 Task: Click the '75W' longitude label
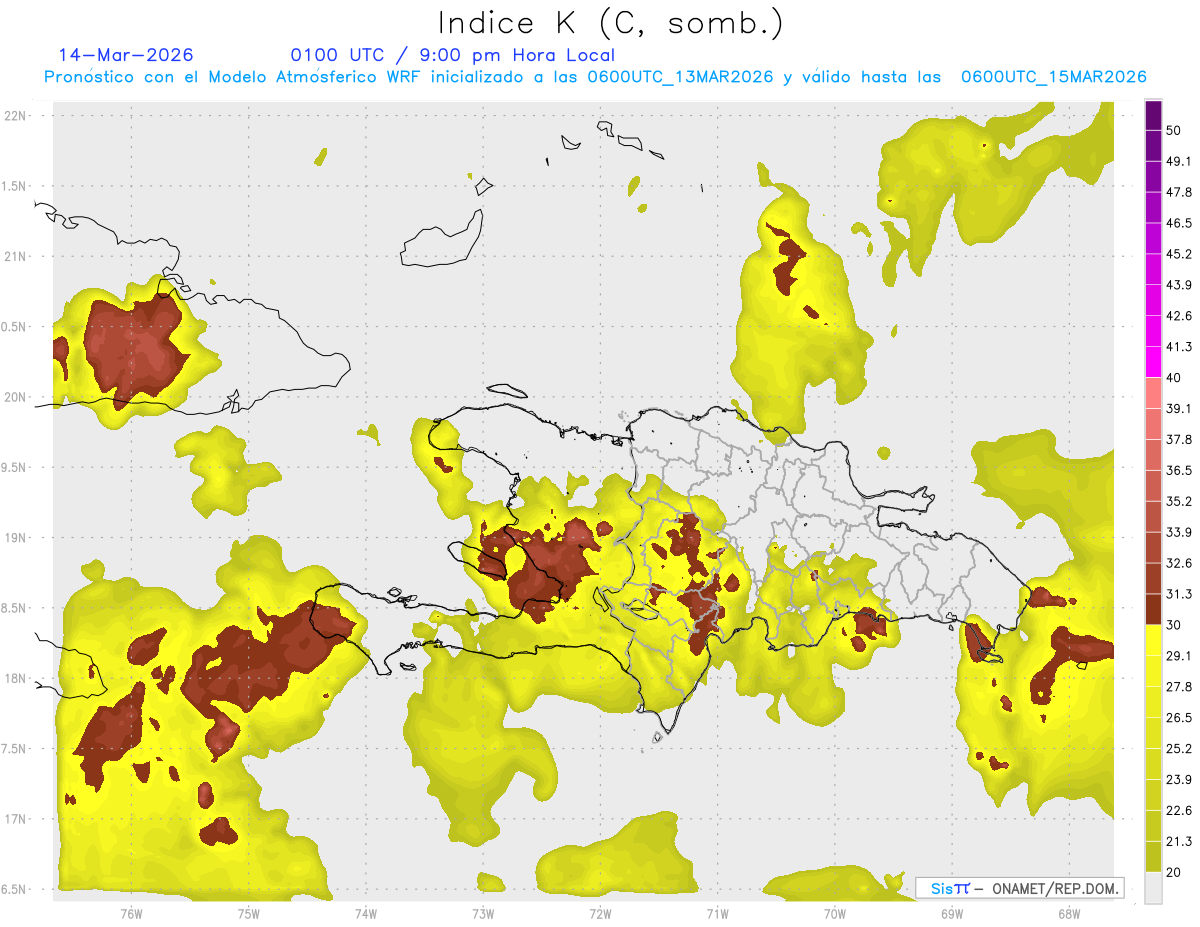249,914
